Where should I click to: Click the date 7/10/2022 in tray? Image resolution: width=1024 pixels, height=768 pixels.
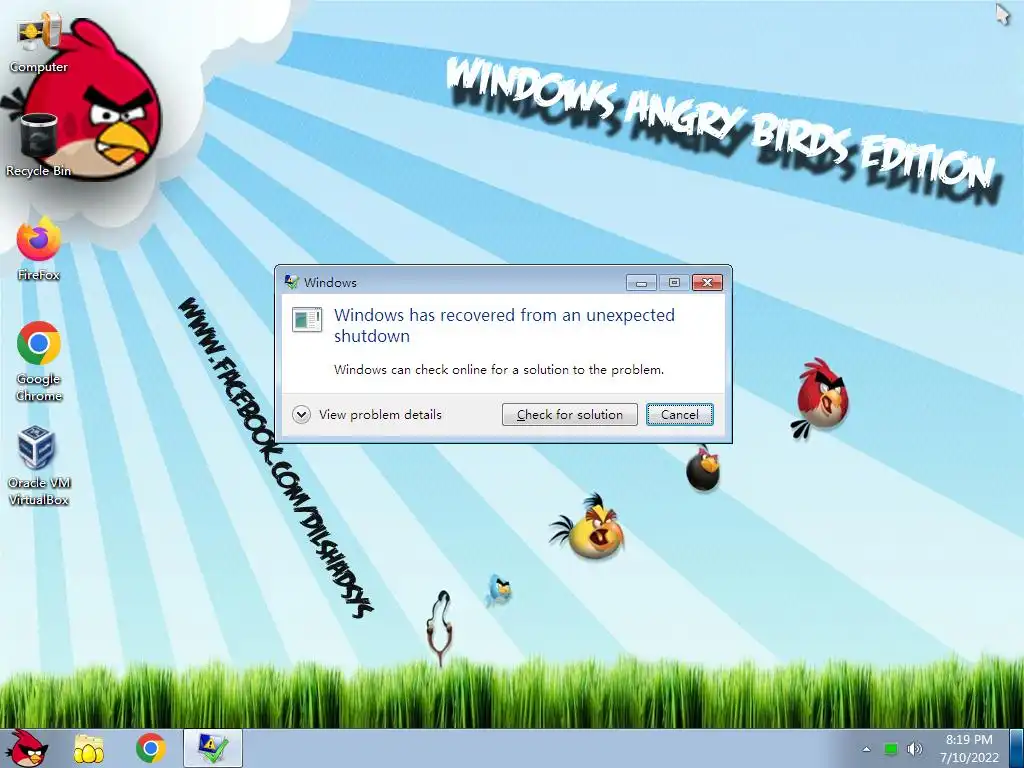(x=969, y=758)
